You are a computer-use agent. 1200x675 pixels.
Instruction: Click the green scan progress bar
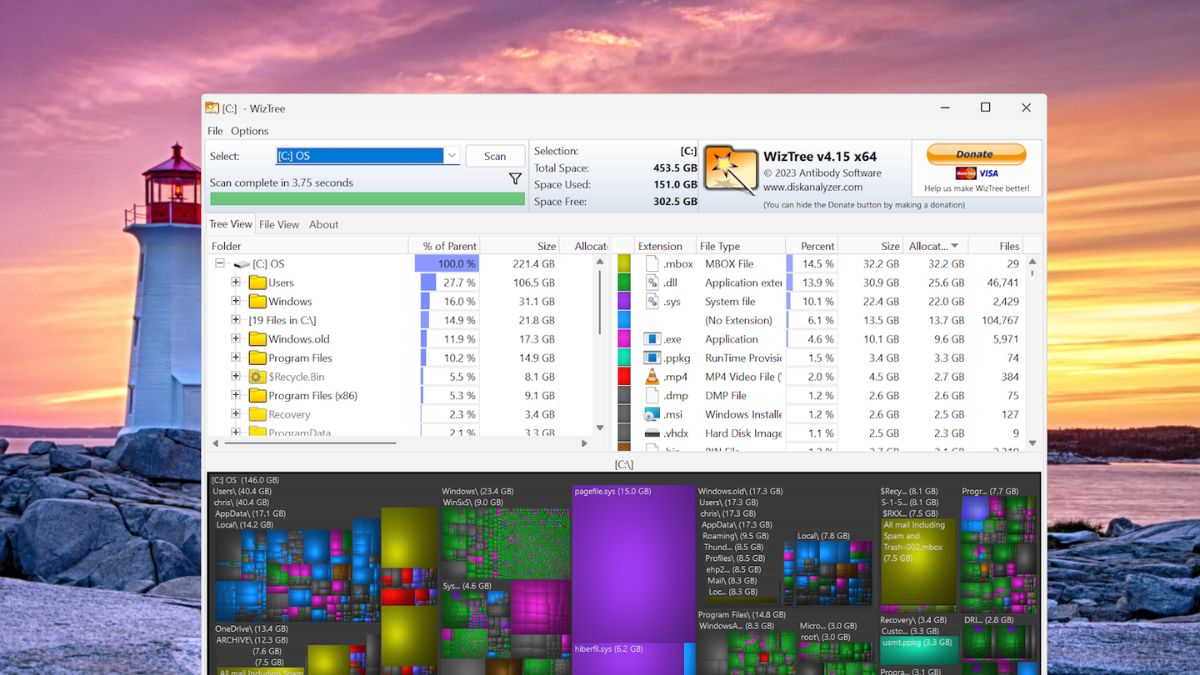click(x=367, y=199)
